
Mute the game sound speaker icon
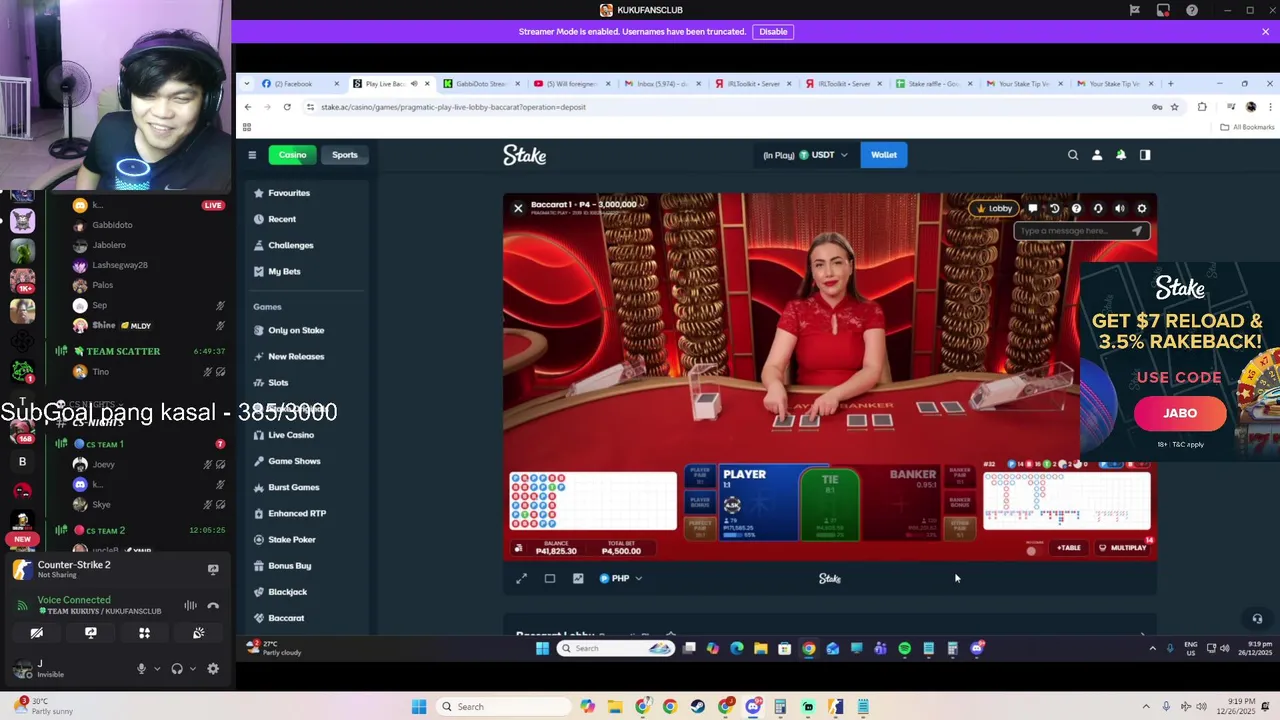(1120, 208)
